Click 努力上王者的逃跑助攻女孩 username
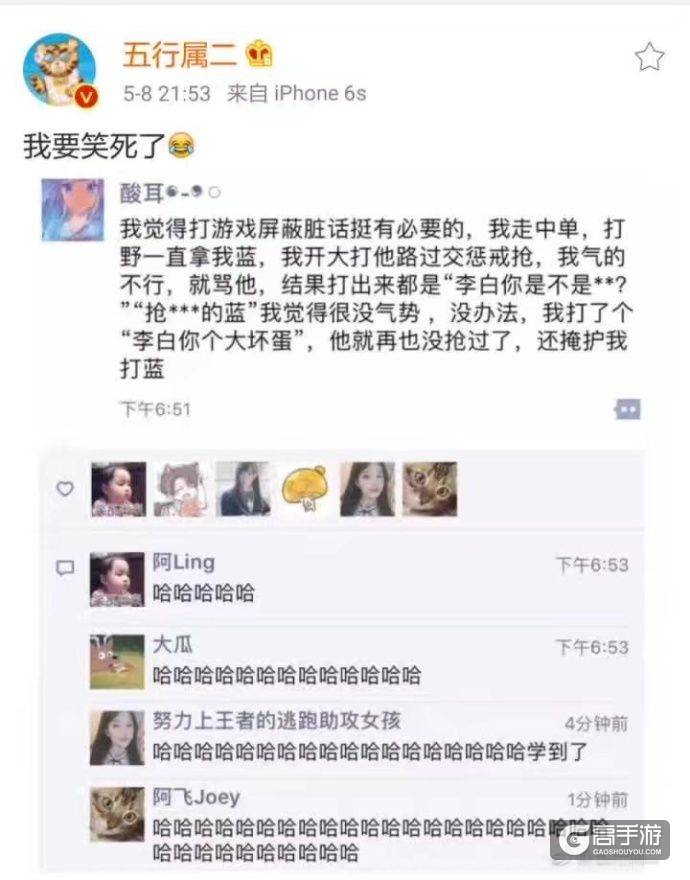This screenshot has width=690, height=880. pos(276,721)
